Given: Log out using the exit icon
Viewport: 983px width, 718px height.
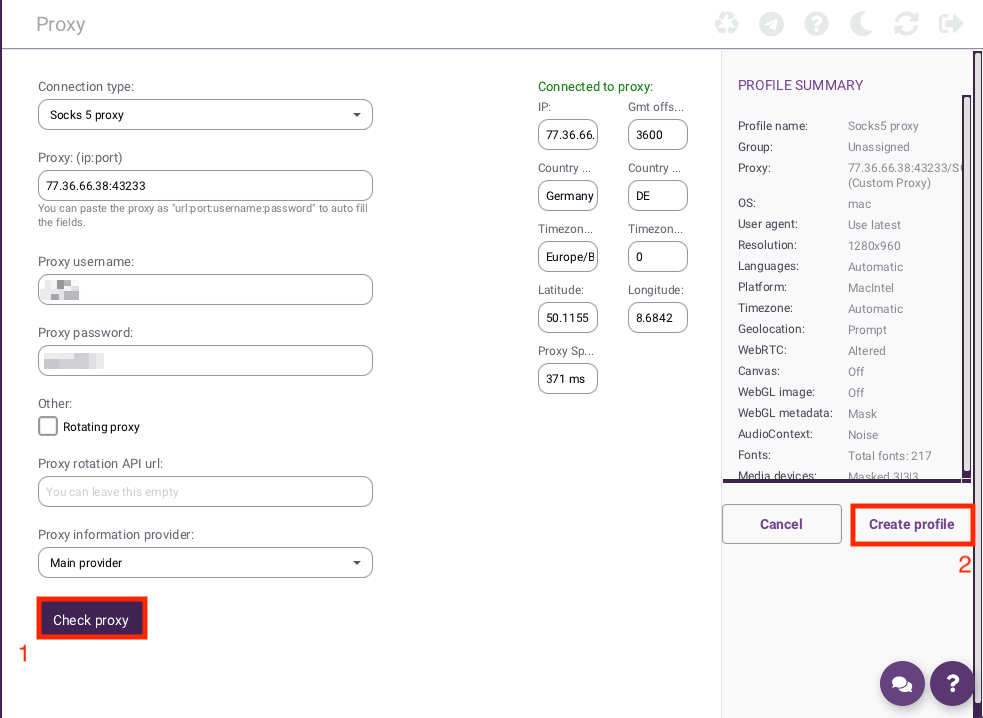Looking at the screenshot, I should (951, 23).
